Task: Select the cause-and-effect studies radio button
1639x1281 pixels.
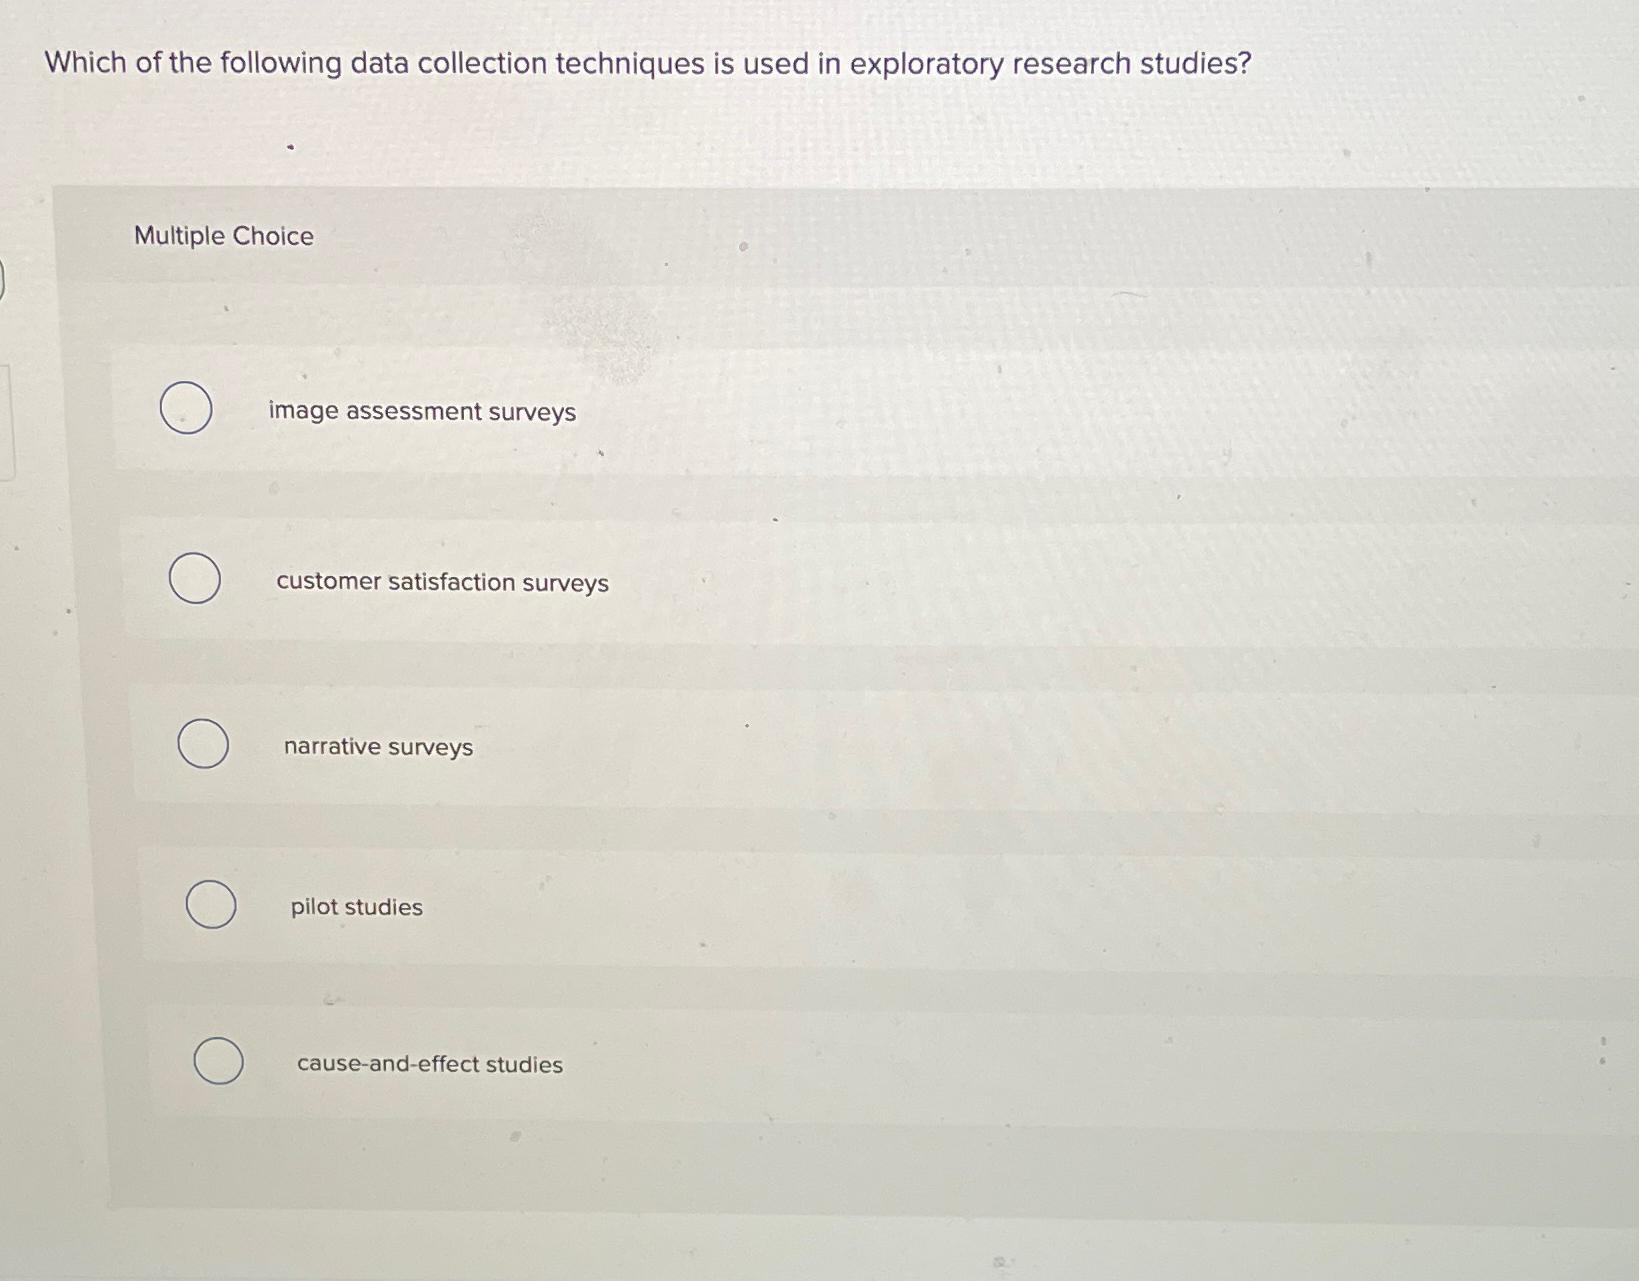Action: tap(217, 1062)
